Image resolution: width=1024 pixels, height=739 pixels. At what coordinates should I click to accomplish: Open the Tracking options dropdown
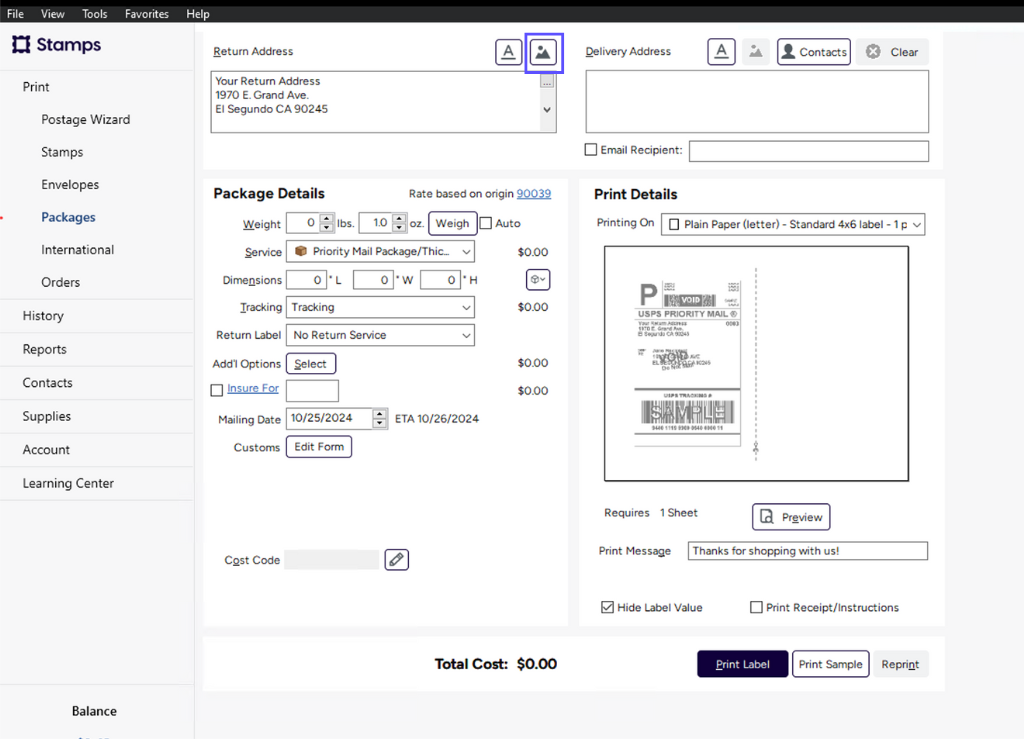coord(380,307)
